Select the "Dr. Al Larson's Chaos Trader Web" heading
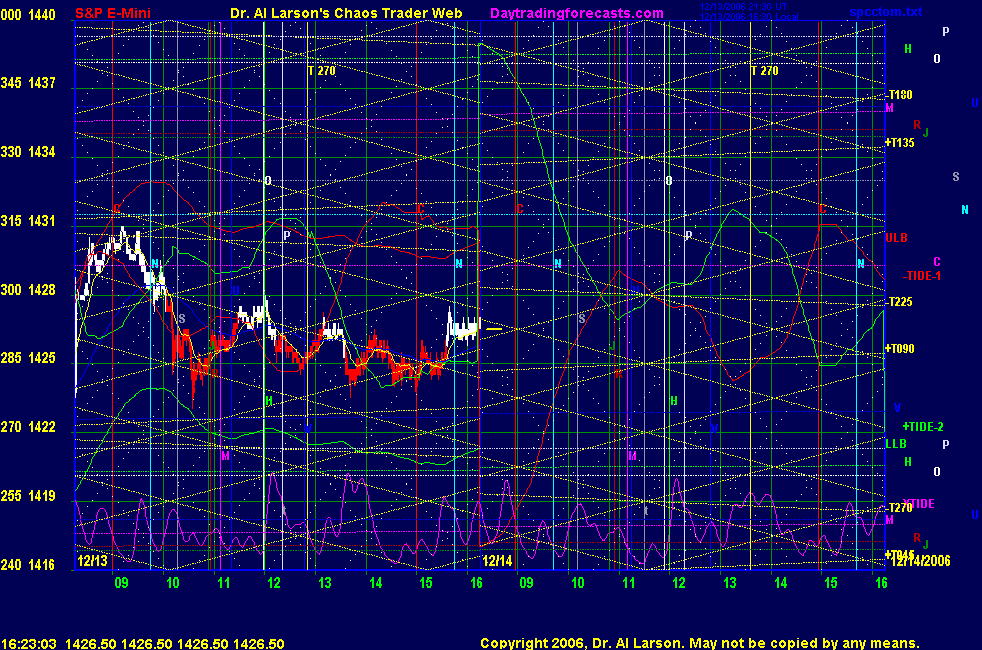The height and width of the screenshot is (650, 982). [346, 13]
